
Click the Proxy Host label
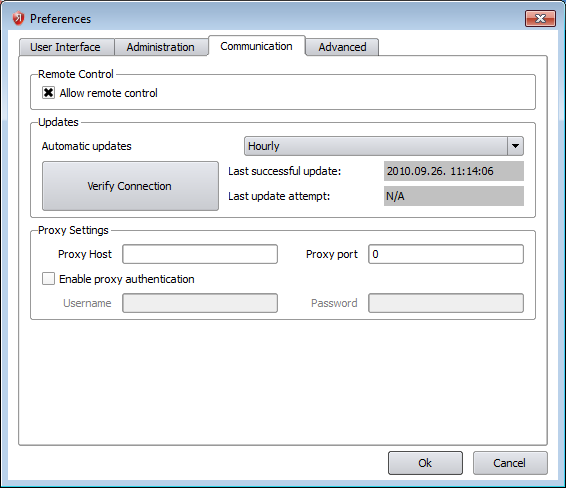(85, 254)
